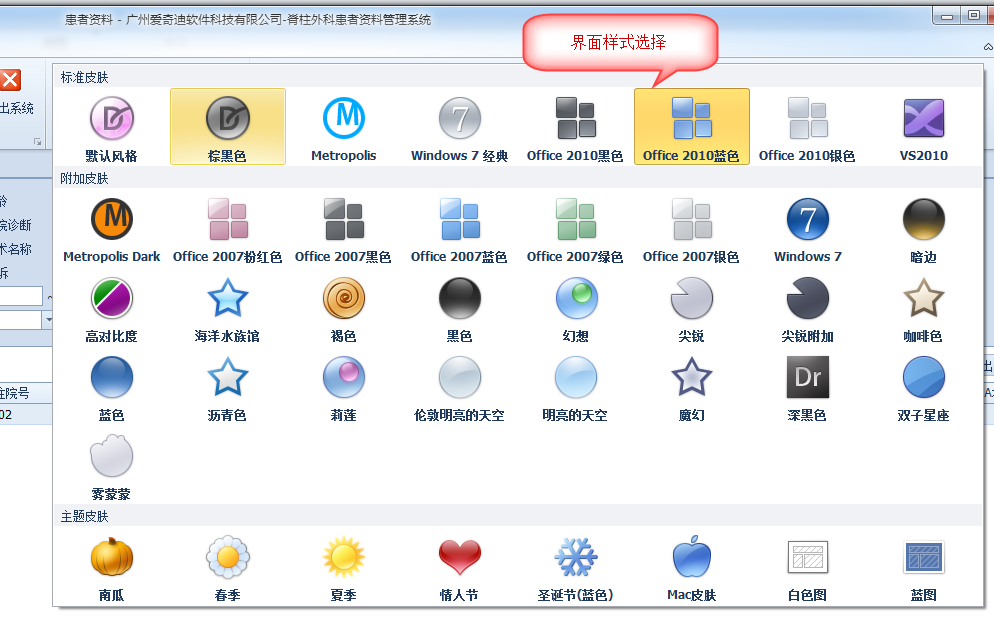The height and width of the screenshot is (628, 994).
Task: Choose the 沥青色 skin
Action: tap(228, 388)
